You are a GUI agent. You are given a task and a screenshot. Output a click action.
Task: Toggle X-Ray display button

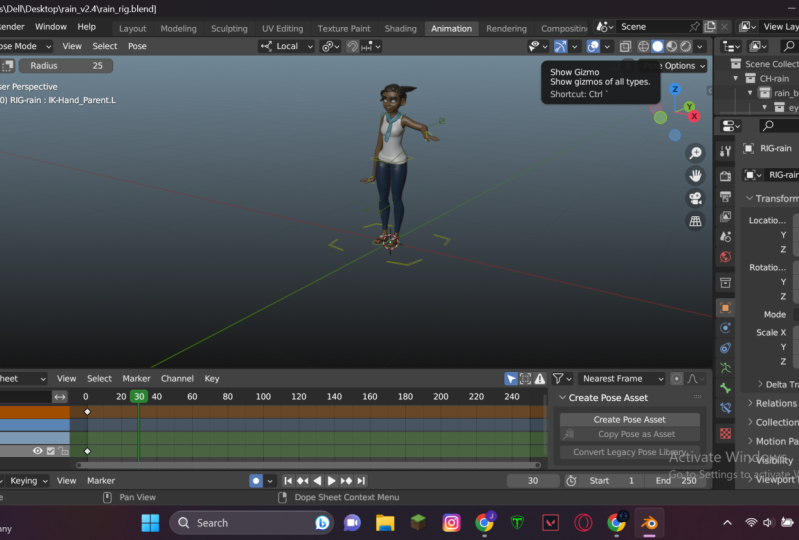tap(625, 46)
